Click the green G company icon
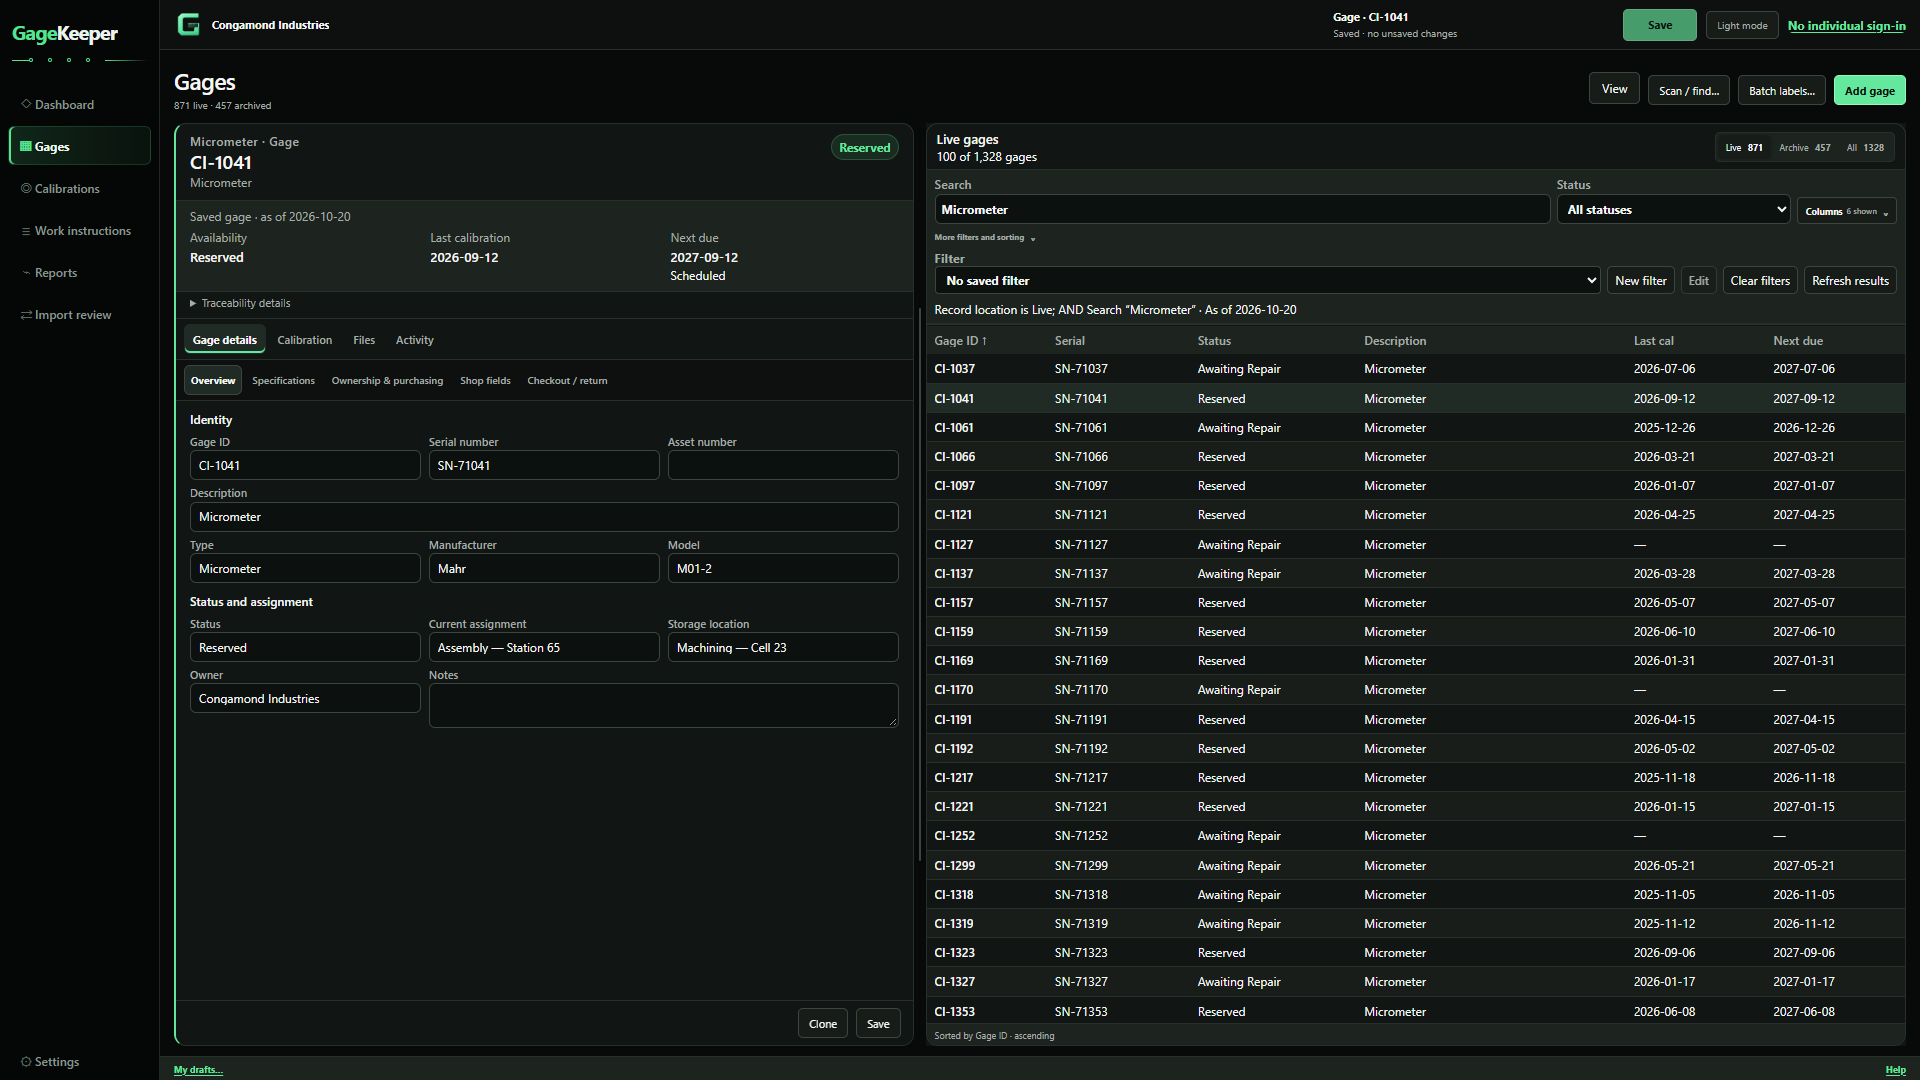This screenshot has width=1920, height=1080. (188, 24)
